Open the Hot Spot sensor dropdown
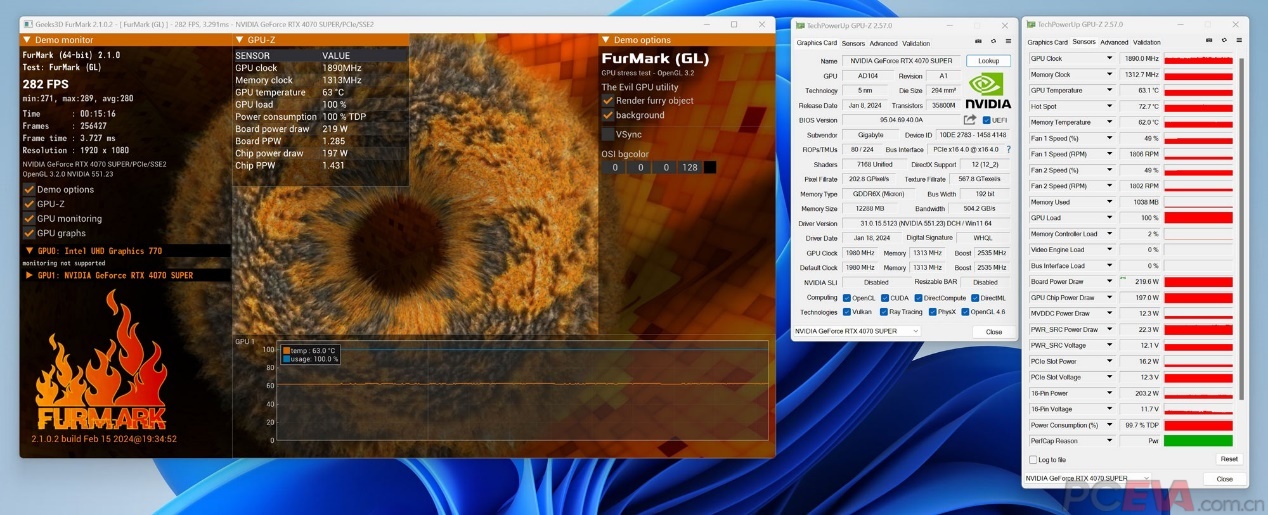The width and height of the screenshot is (1268, 515). click(1109, 106)
